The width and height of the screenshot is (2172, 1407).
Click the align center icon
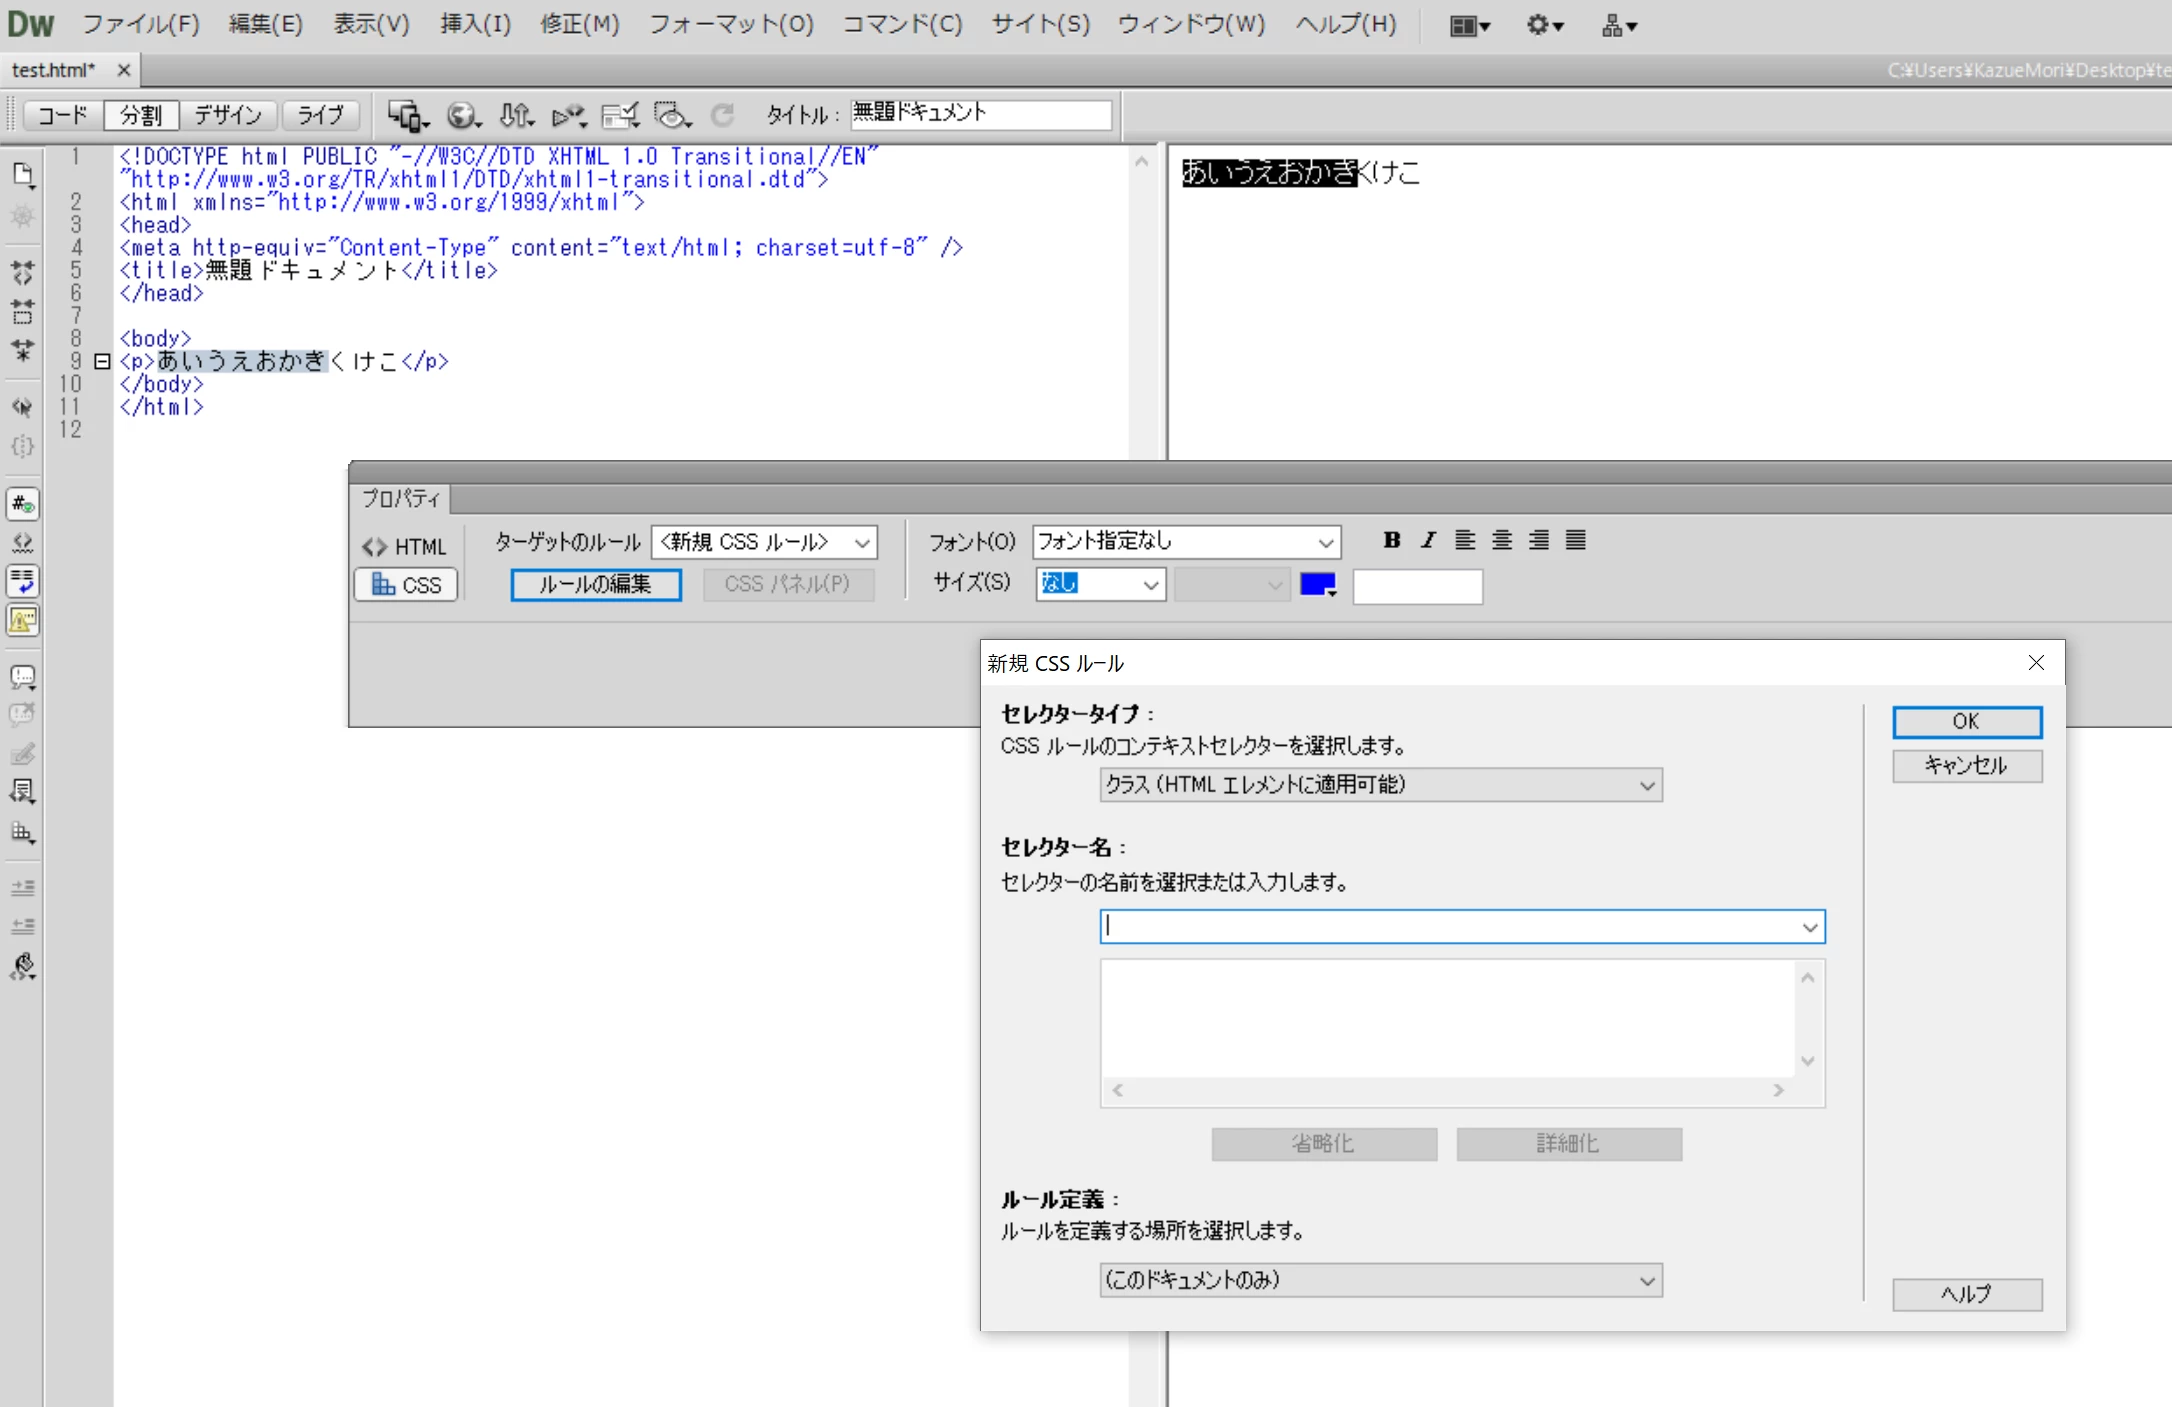1501,540
